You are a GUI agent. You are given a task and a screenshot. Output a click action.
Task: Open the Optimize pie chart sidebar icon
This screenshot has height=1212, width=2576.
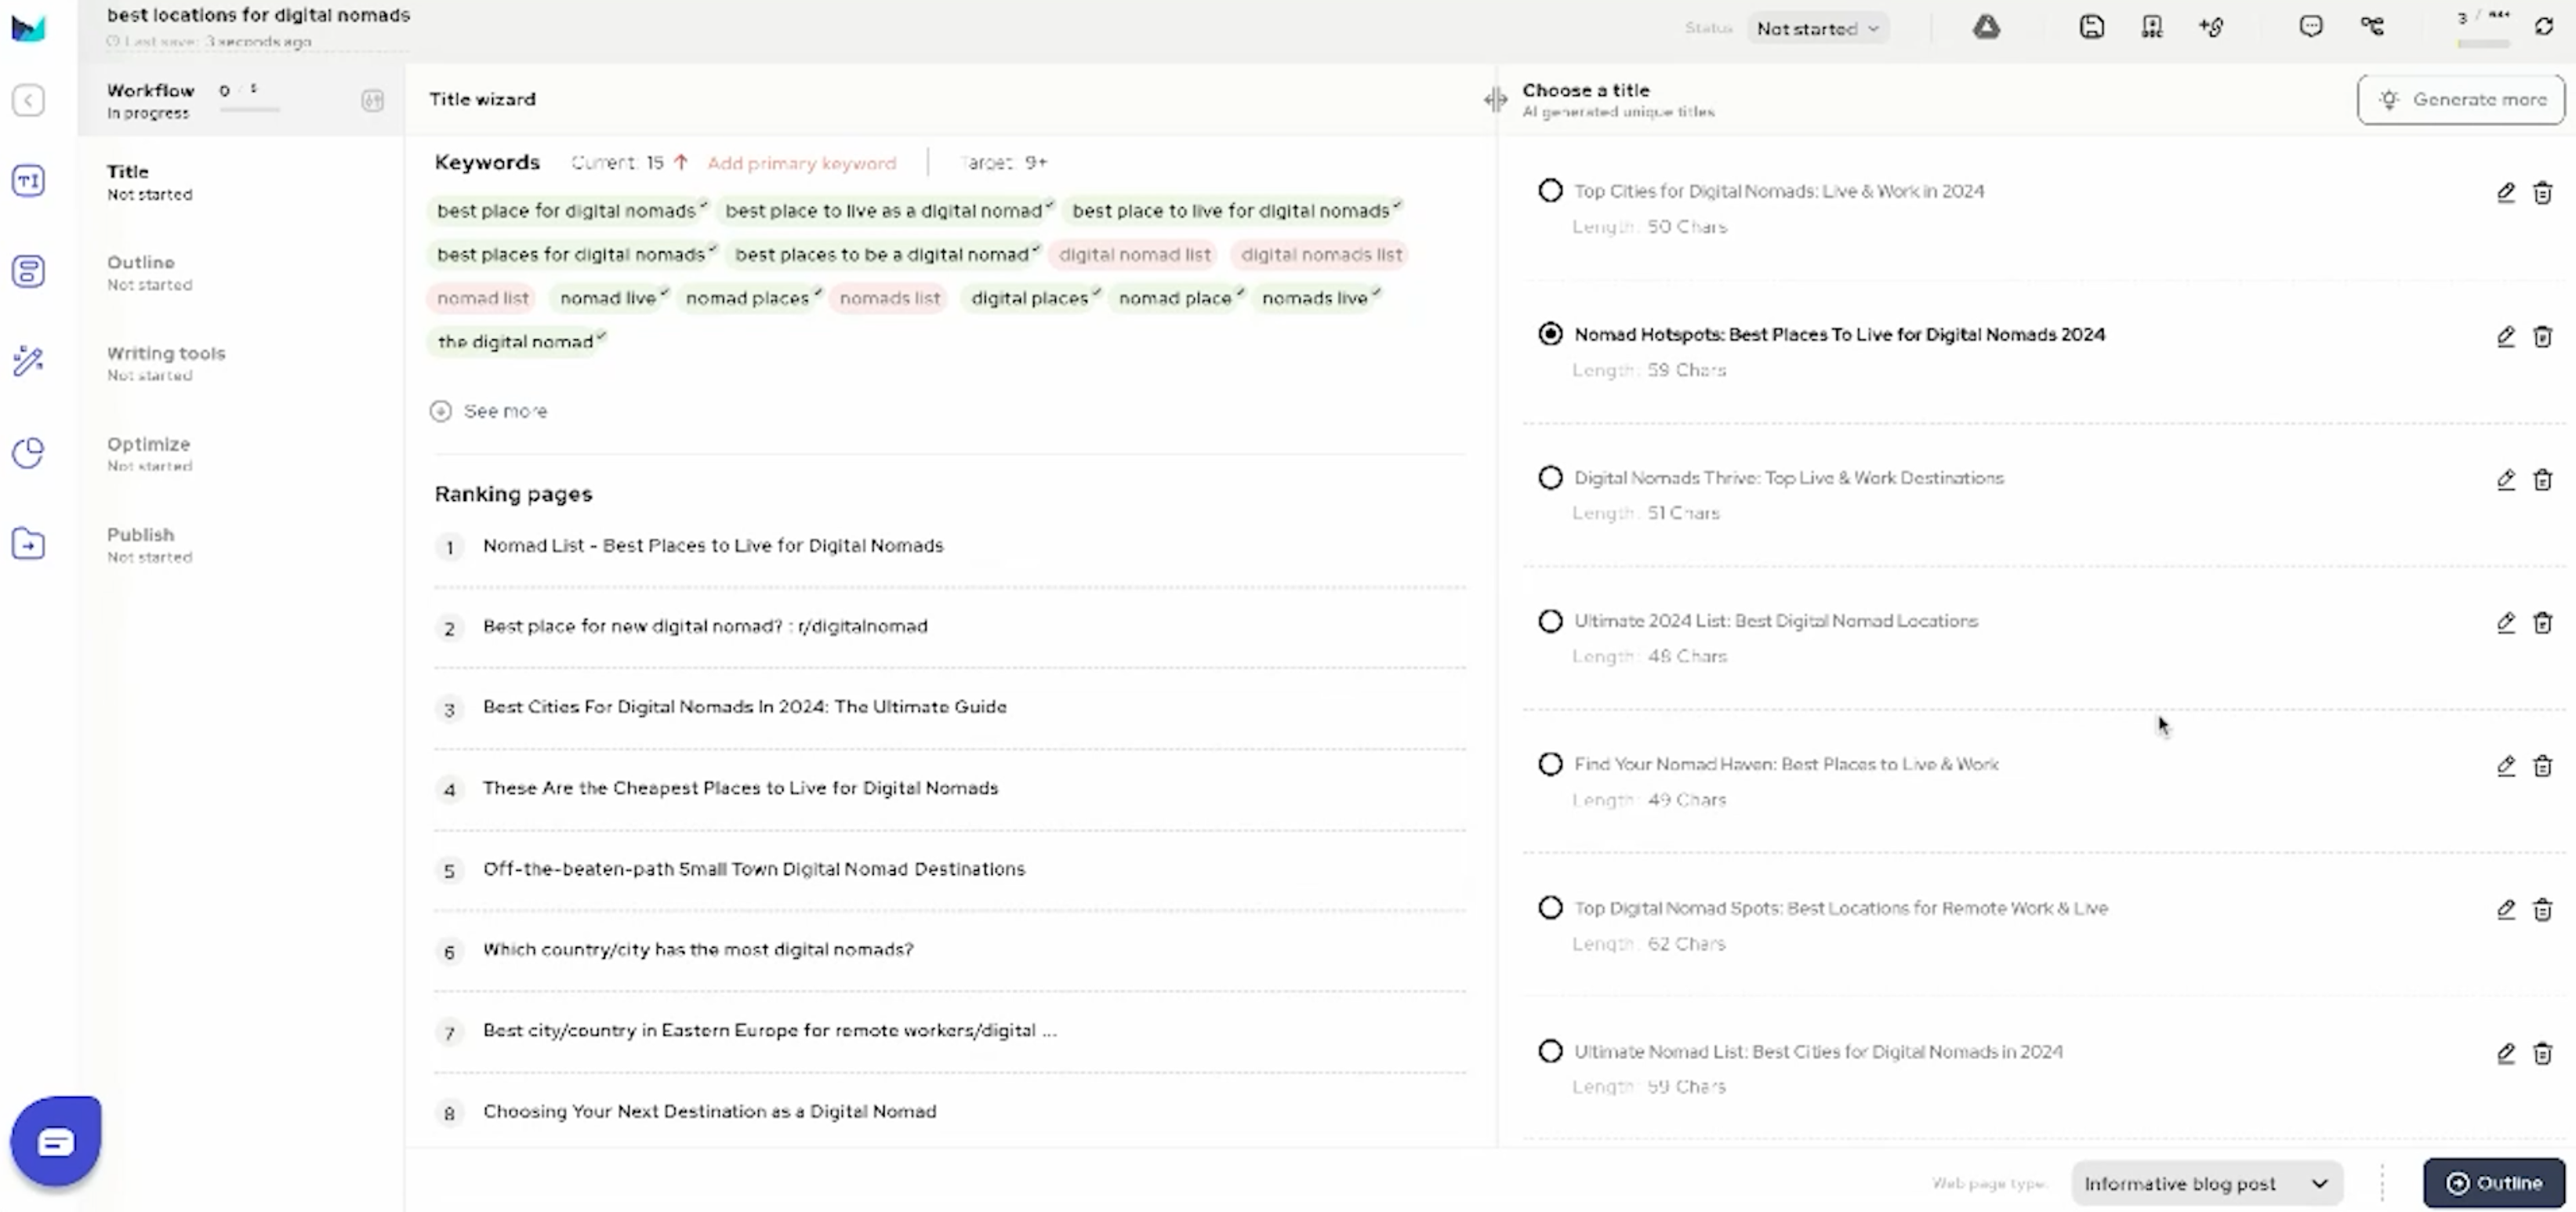[28, 453]
